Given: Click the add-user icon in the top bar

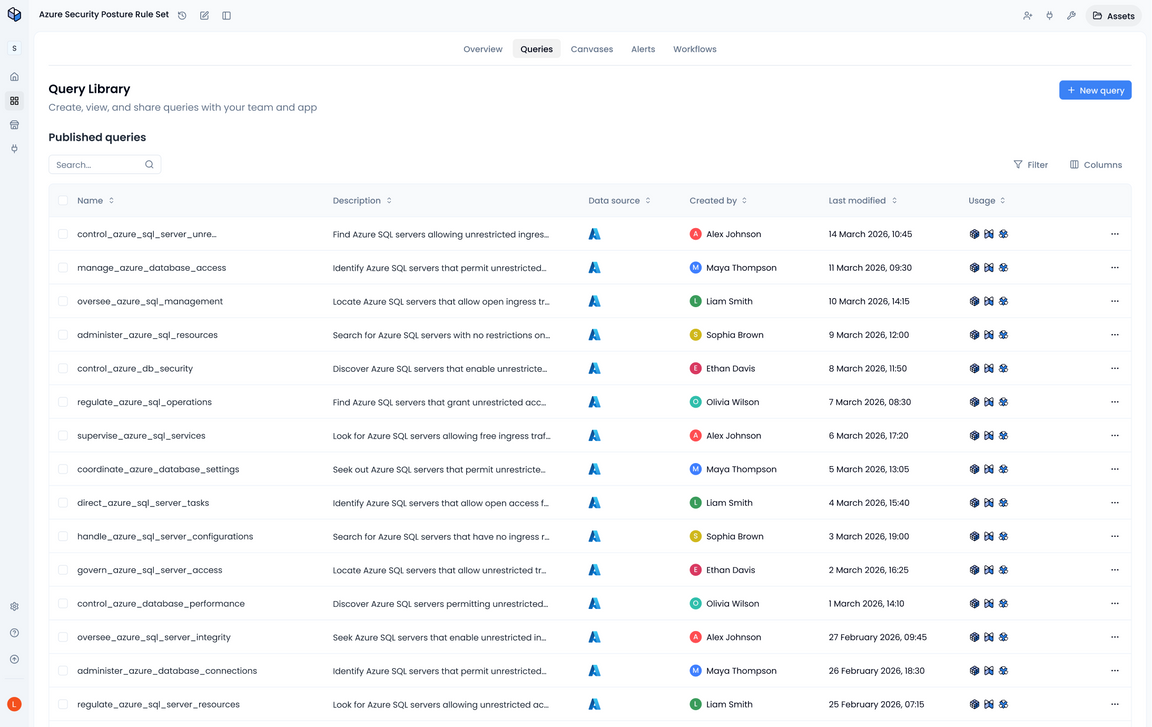Looking at the screenshot, I should click(x=1027, y=15).
